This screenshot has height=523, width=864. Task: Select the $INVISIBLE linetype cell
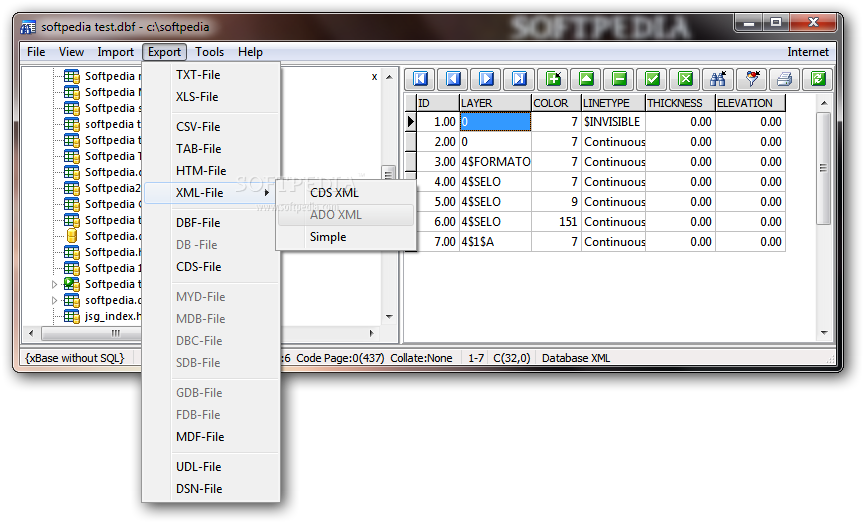coord(613,122)
